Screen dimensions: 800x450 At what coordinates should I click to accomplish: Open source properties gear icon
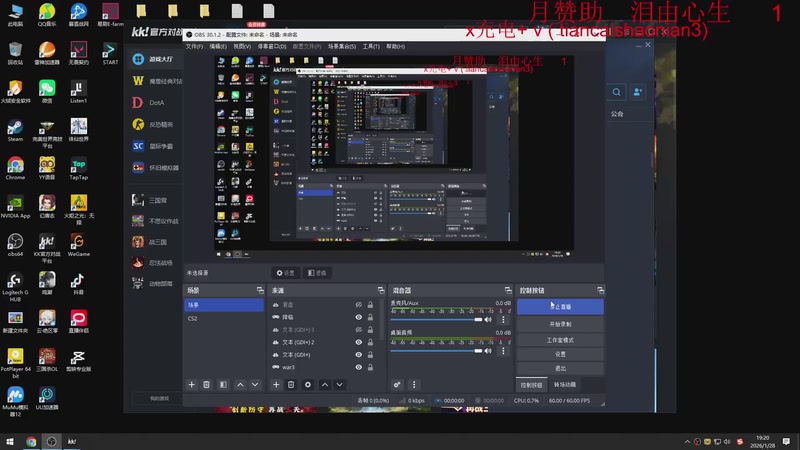(x=308, y=385)
